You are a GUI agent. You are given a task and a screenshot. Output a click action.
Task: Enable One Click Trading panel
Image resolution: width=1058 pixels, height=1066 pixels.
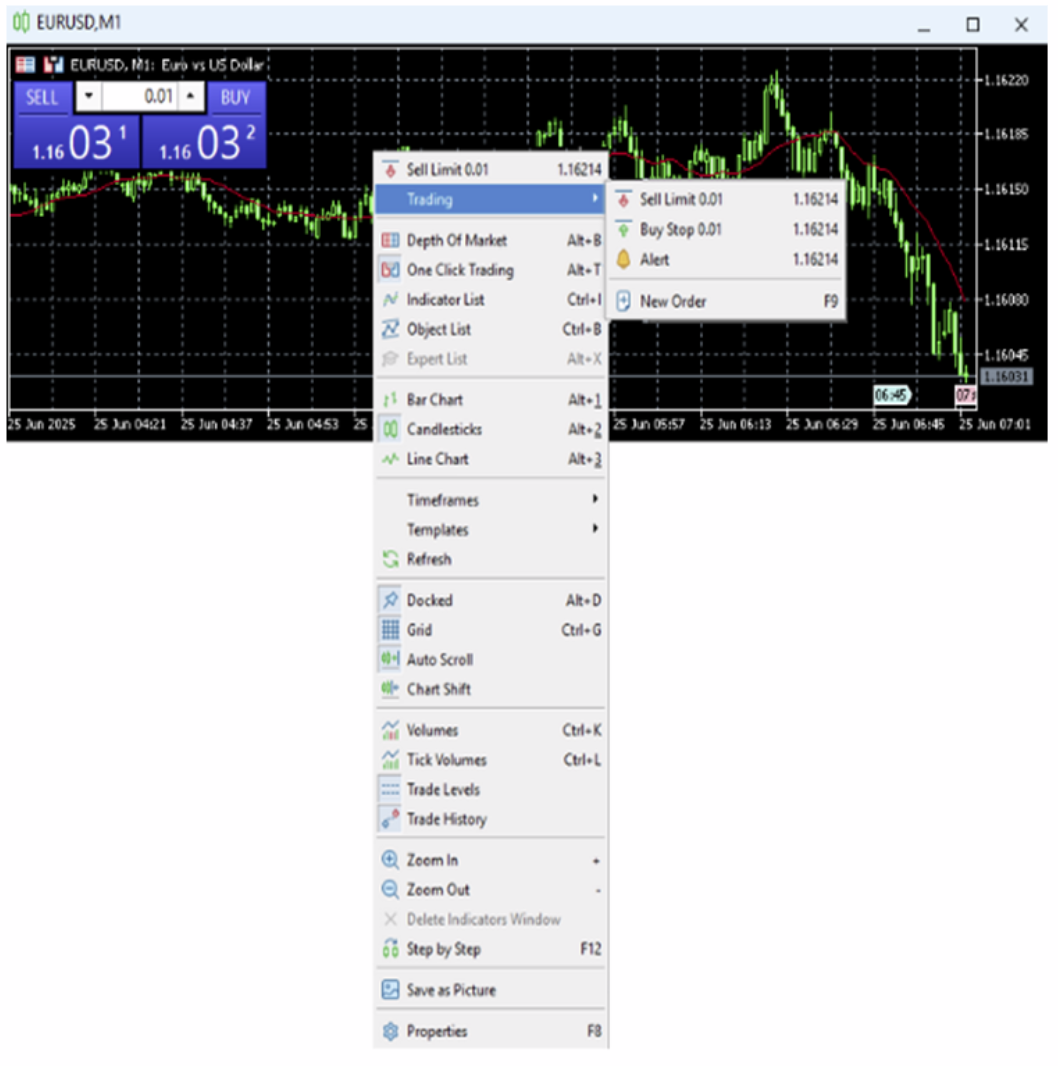[x=459, y=270]
